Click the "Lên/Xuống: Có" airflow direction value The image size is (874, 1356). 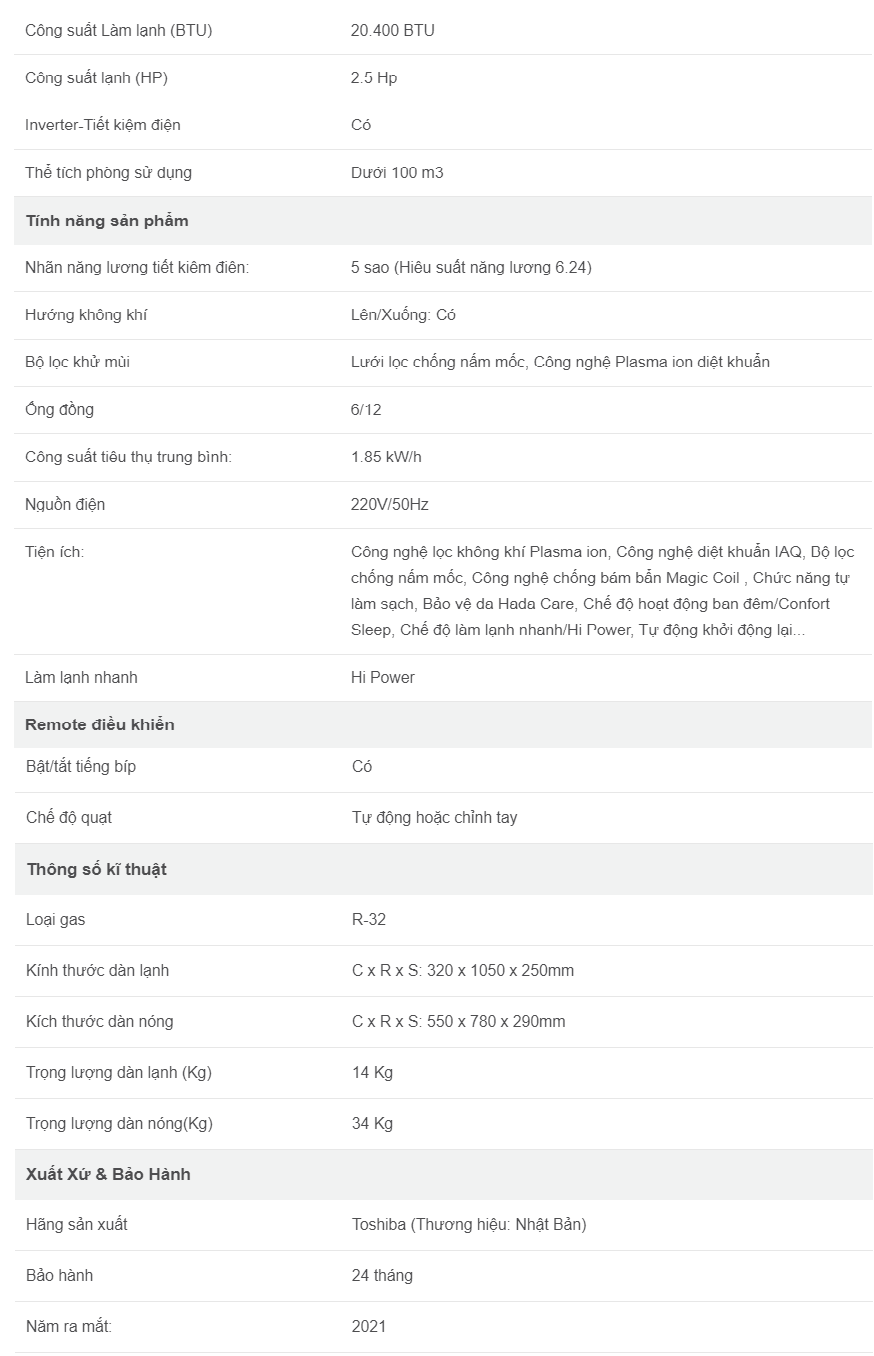point(403,315)
